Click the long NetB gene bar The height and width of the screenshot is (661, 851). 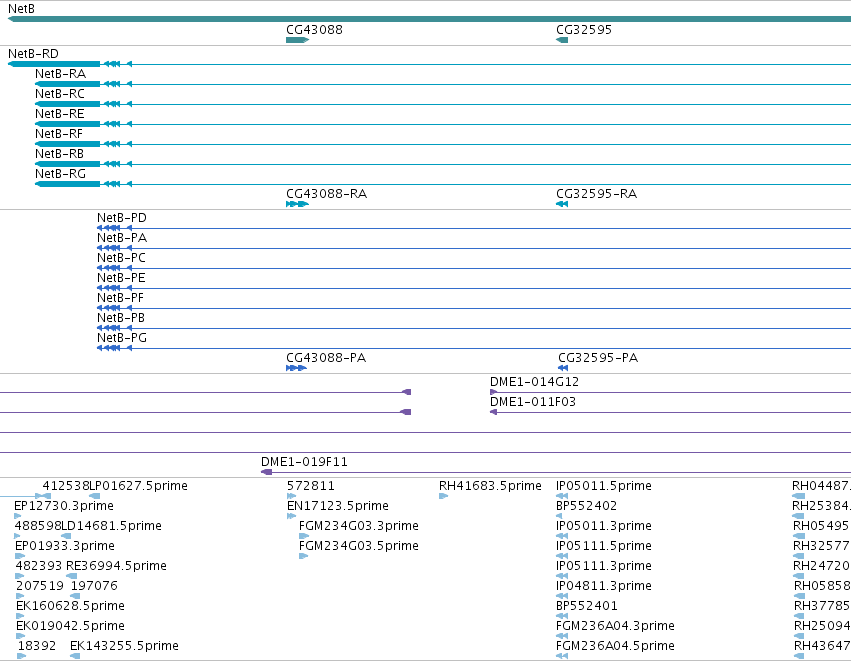pos(429,20)
